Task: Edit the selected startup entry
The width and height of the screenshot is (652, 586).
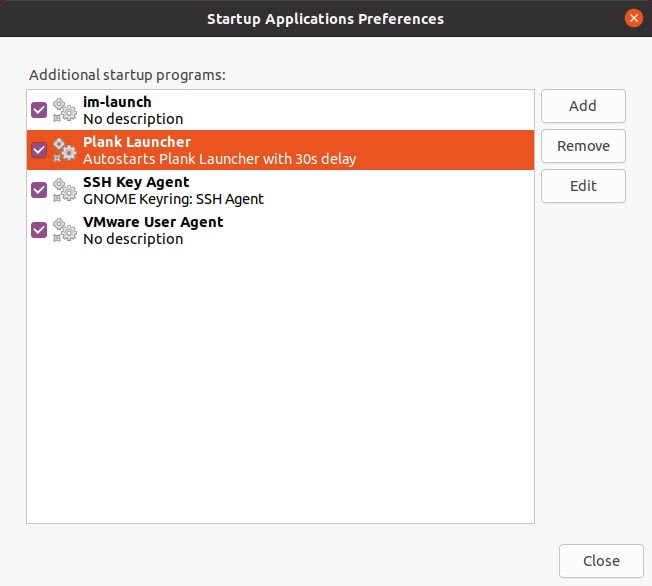Action: tap(583, 186)
